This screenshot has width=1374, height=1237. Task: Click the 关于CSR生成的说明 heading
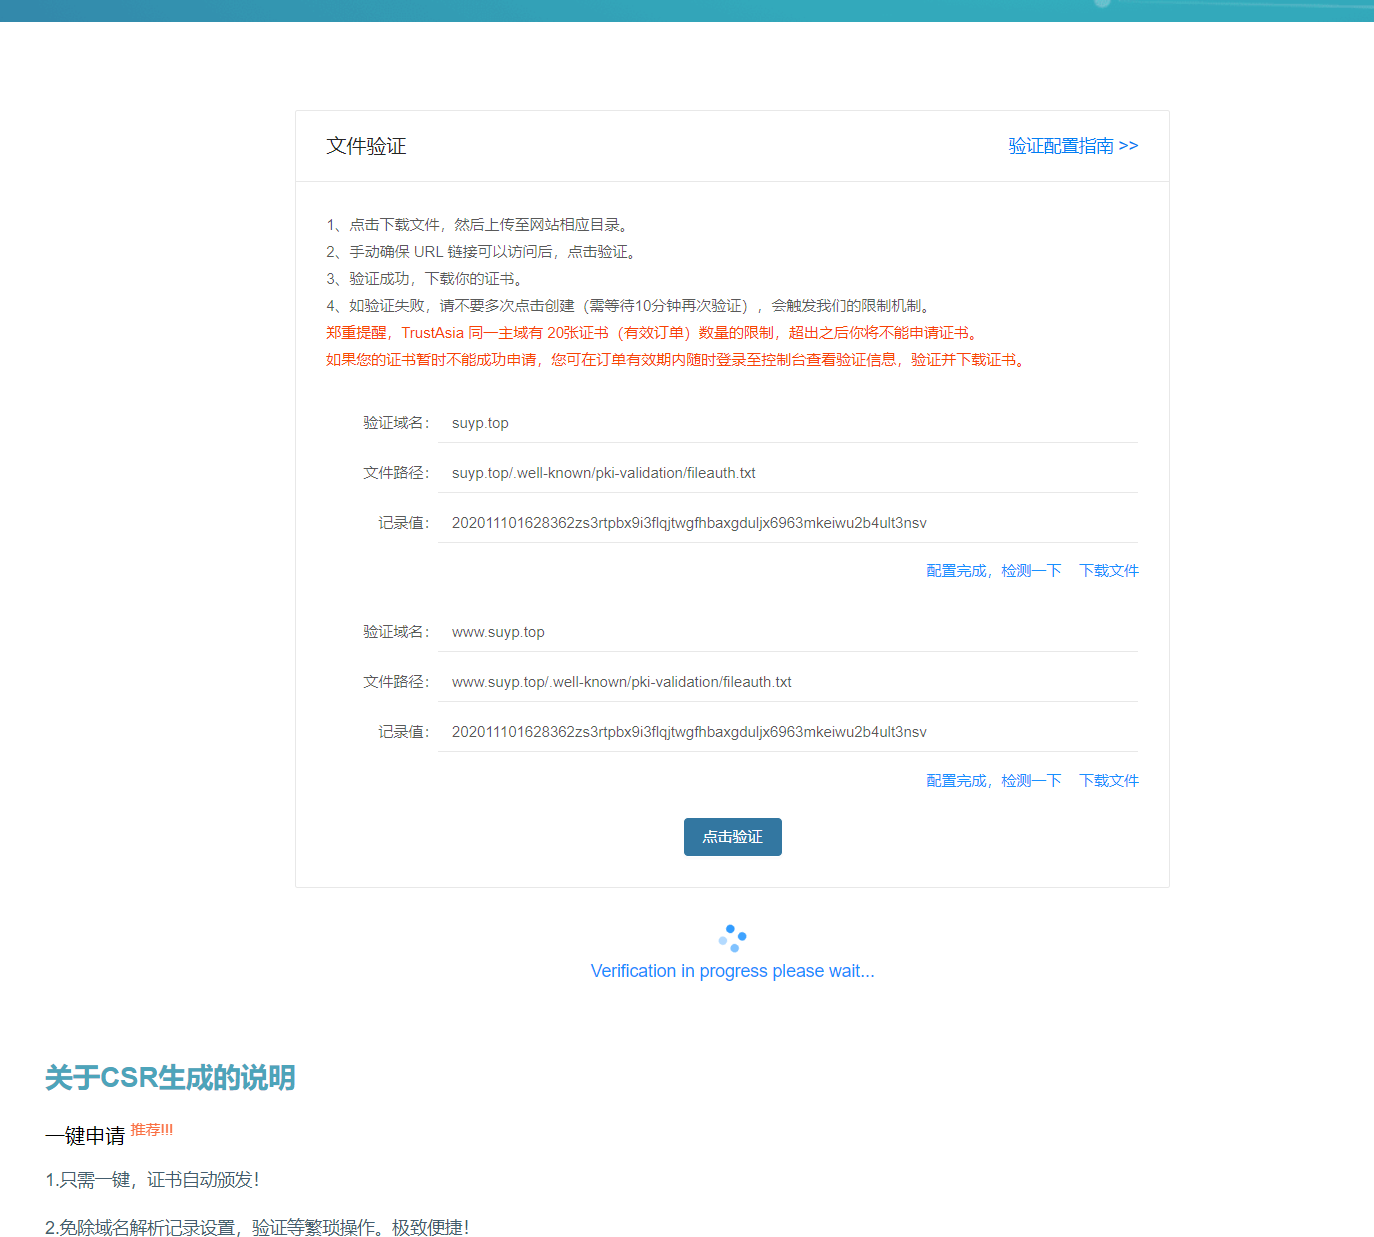tap(170, 1078)
